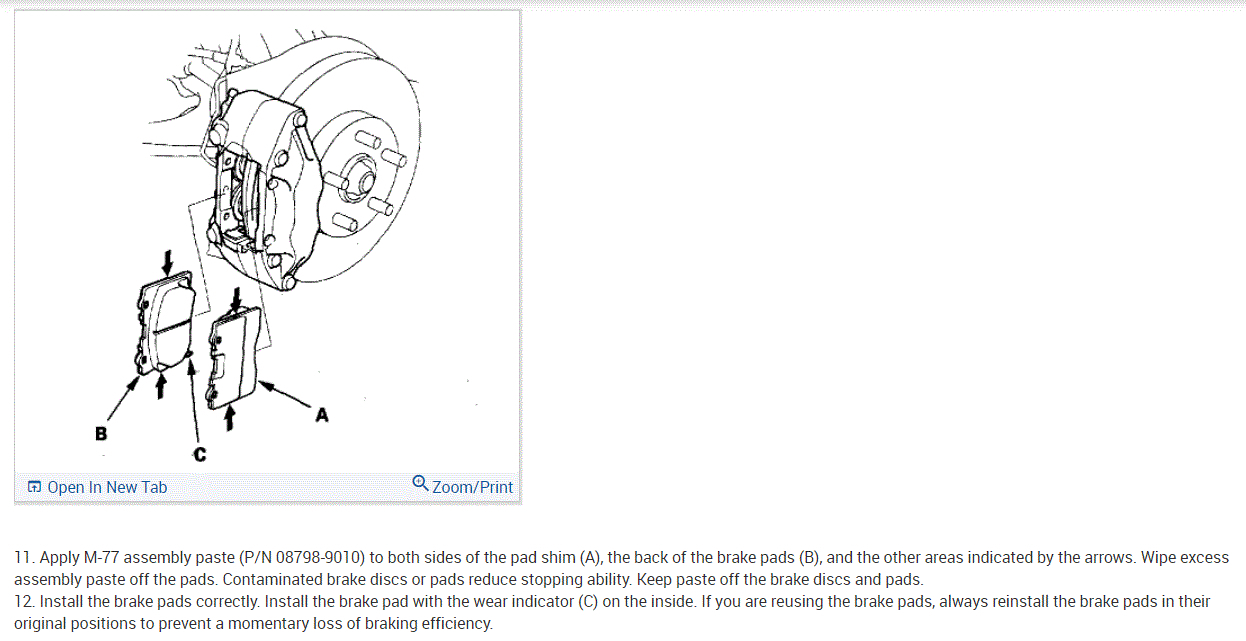The width and height of the screenshot is (1246, 641).
Task: Click the upward arrow below the right pad shim
Action: pyautogui.click(x=231, y=418)
